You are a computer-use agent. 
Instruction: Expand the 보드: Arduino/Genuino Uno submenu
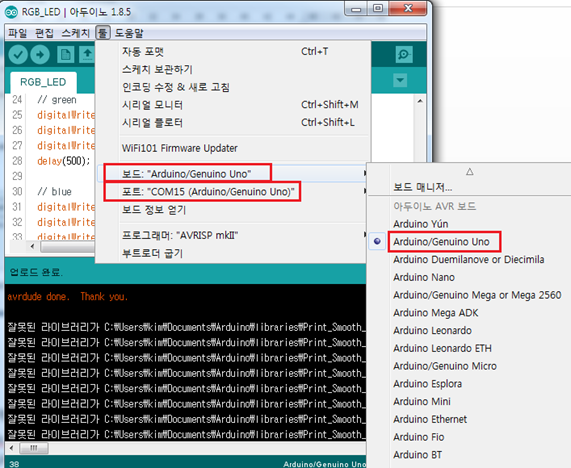coord(233,174)
